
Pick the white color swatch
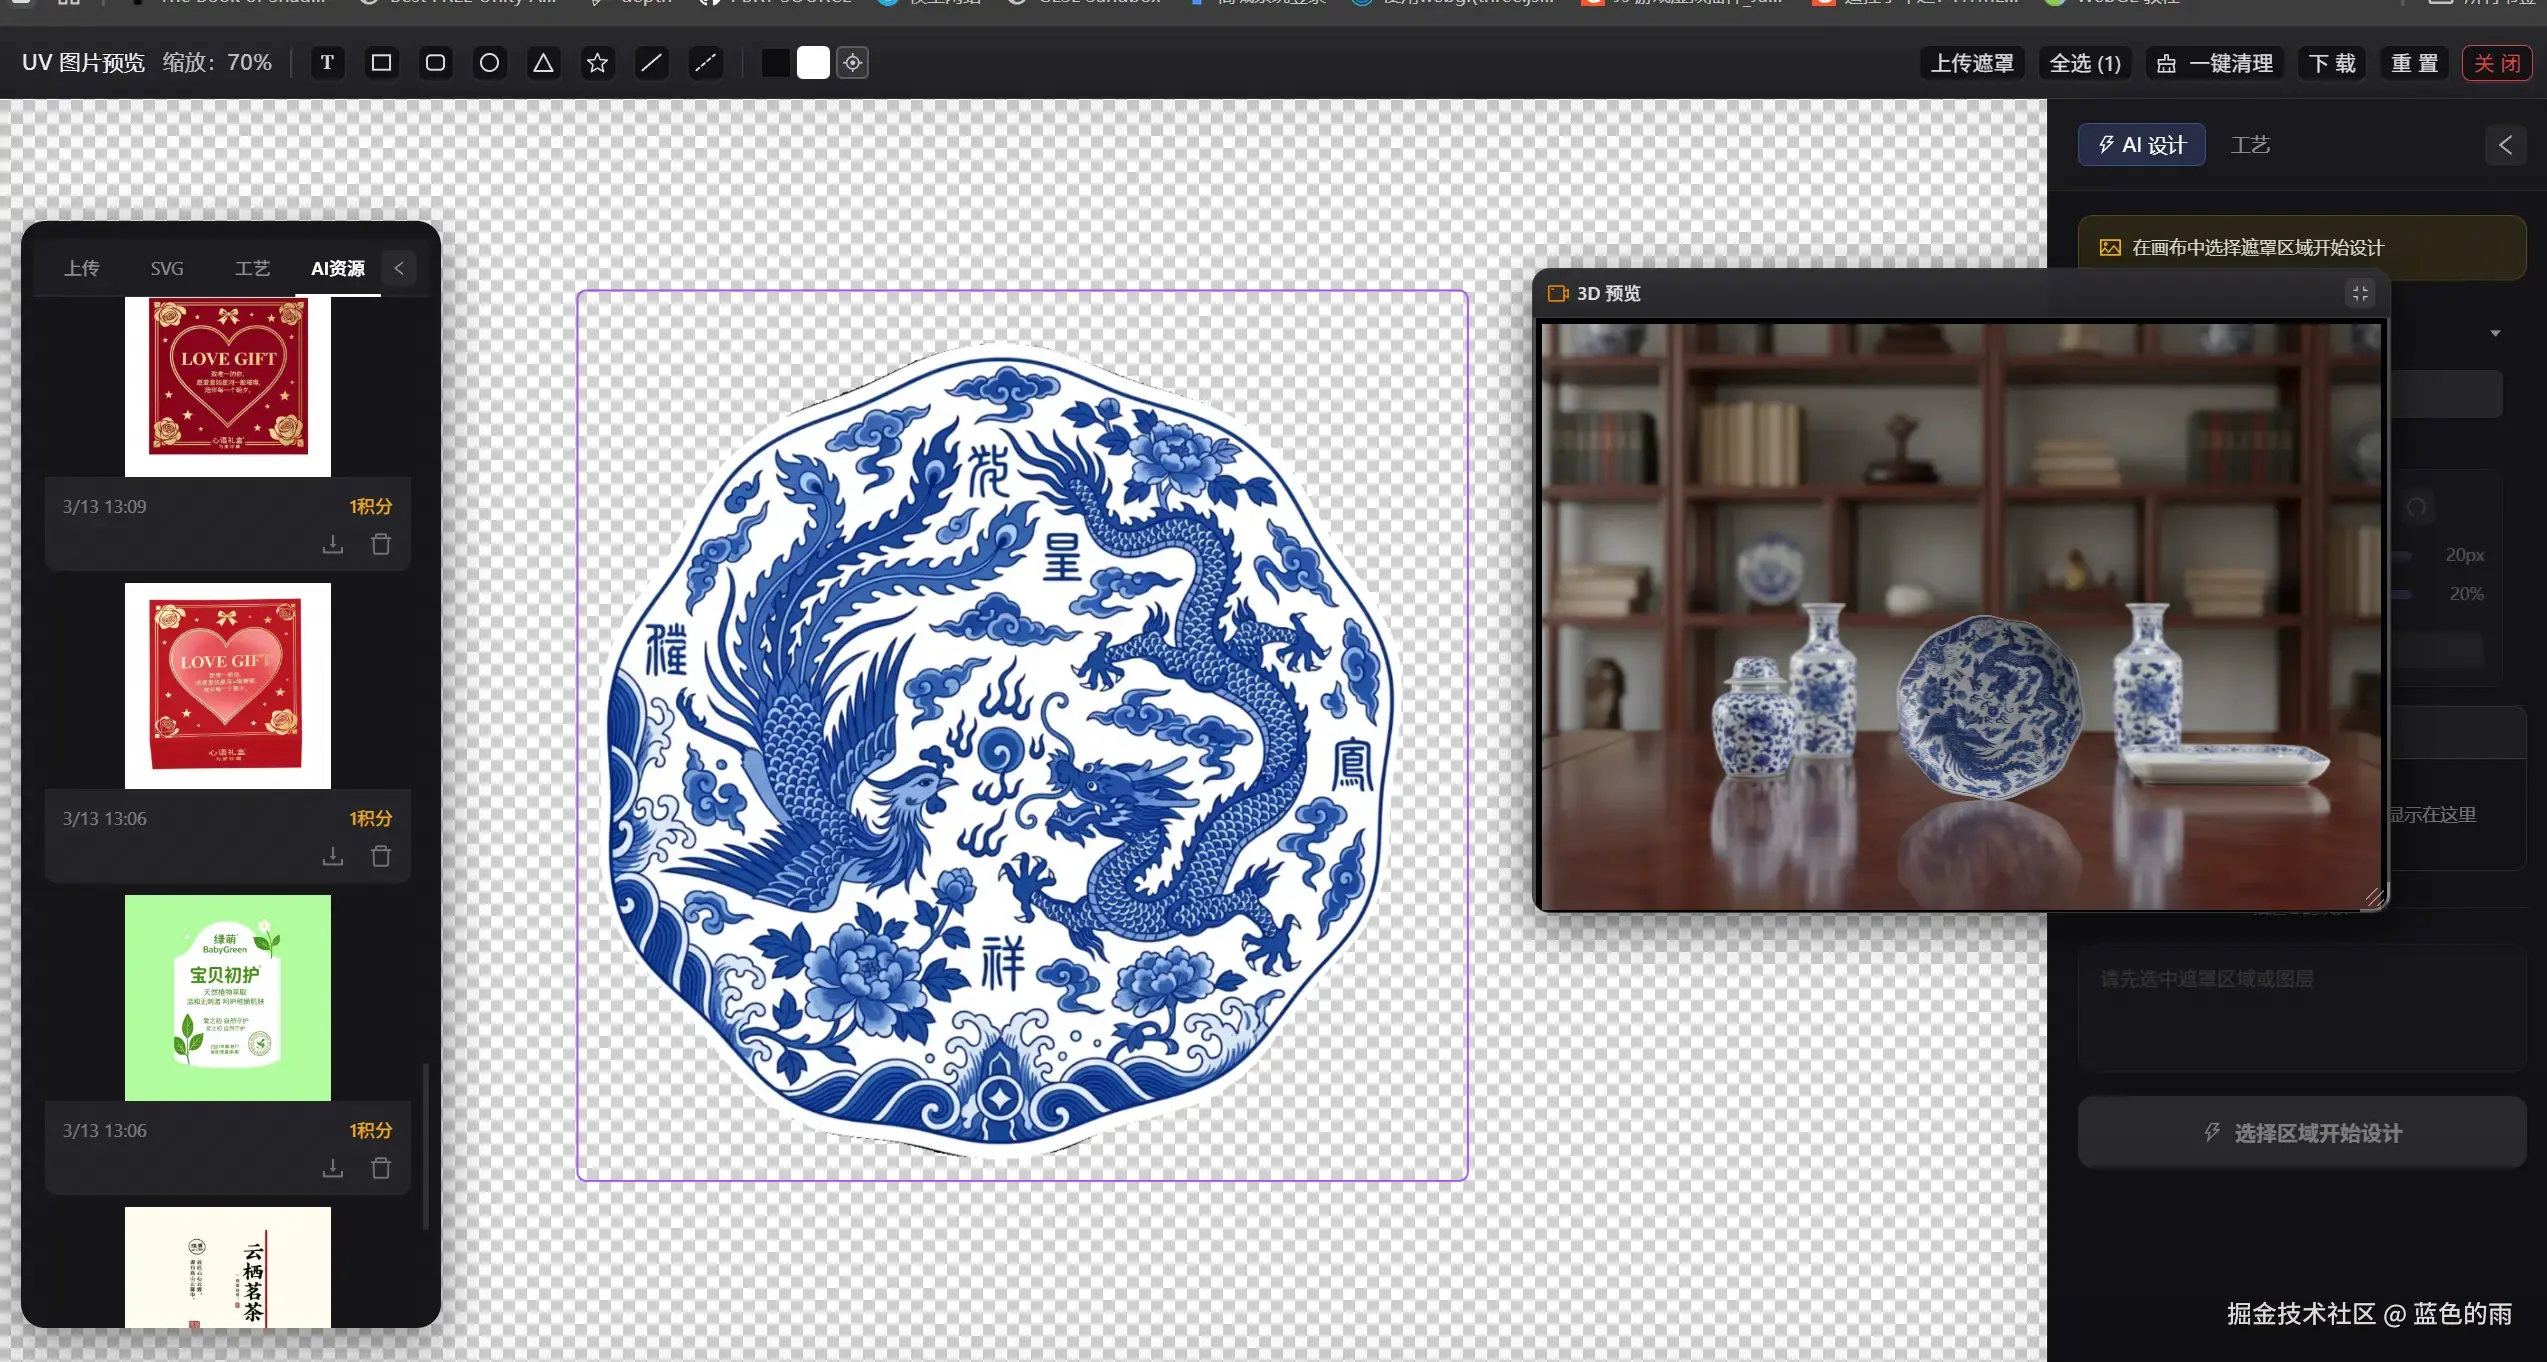[x=813, y=63]
